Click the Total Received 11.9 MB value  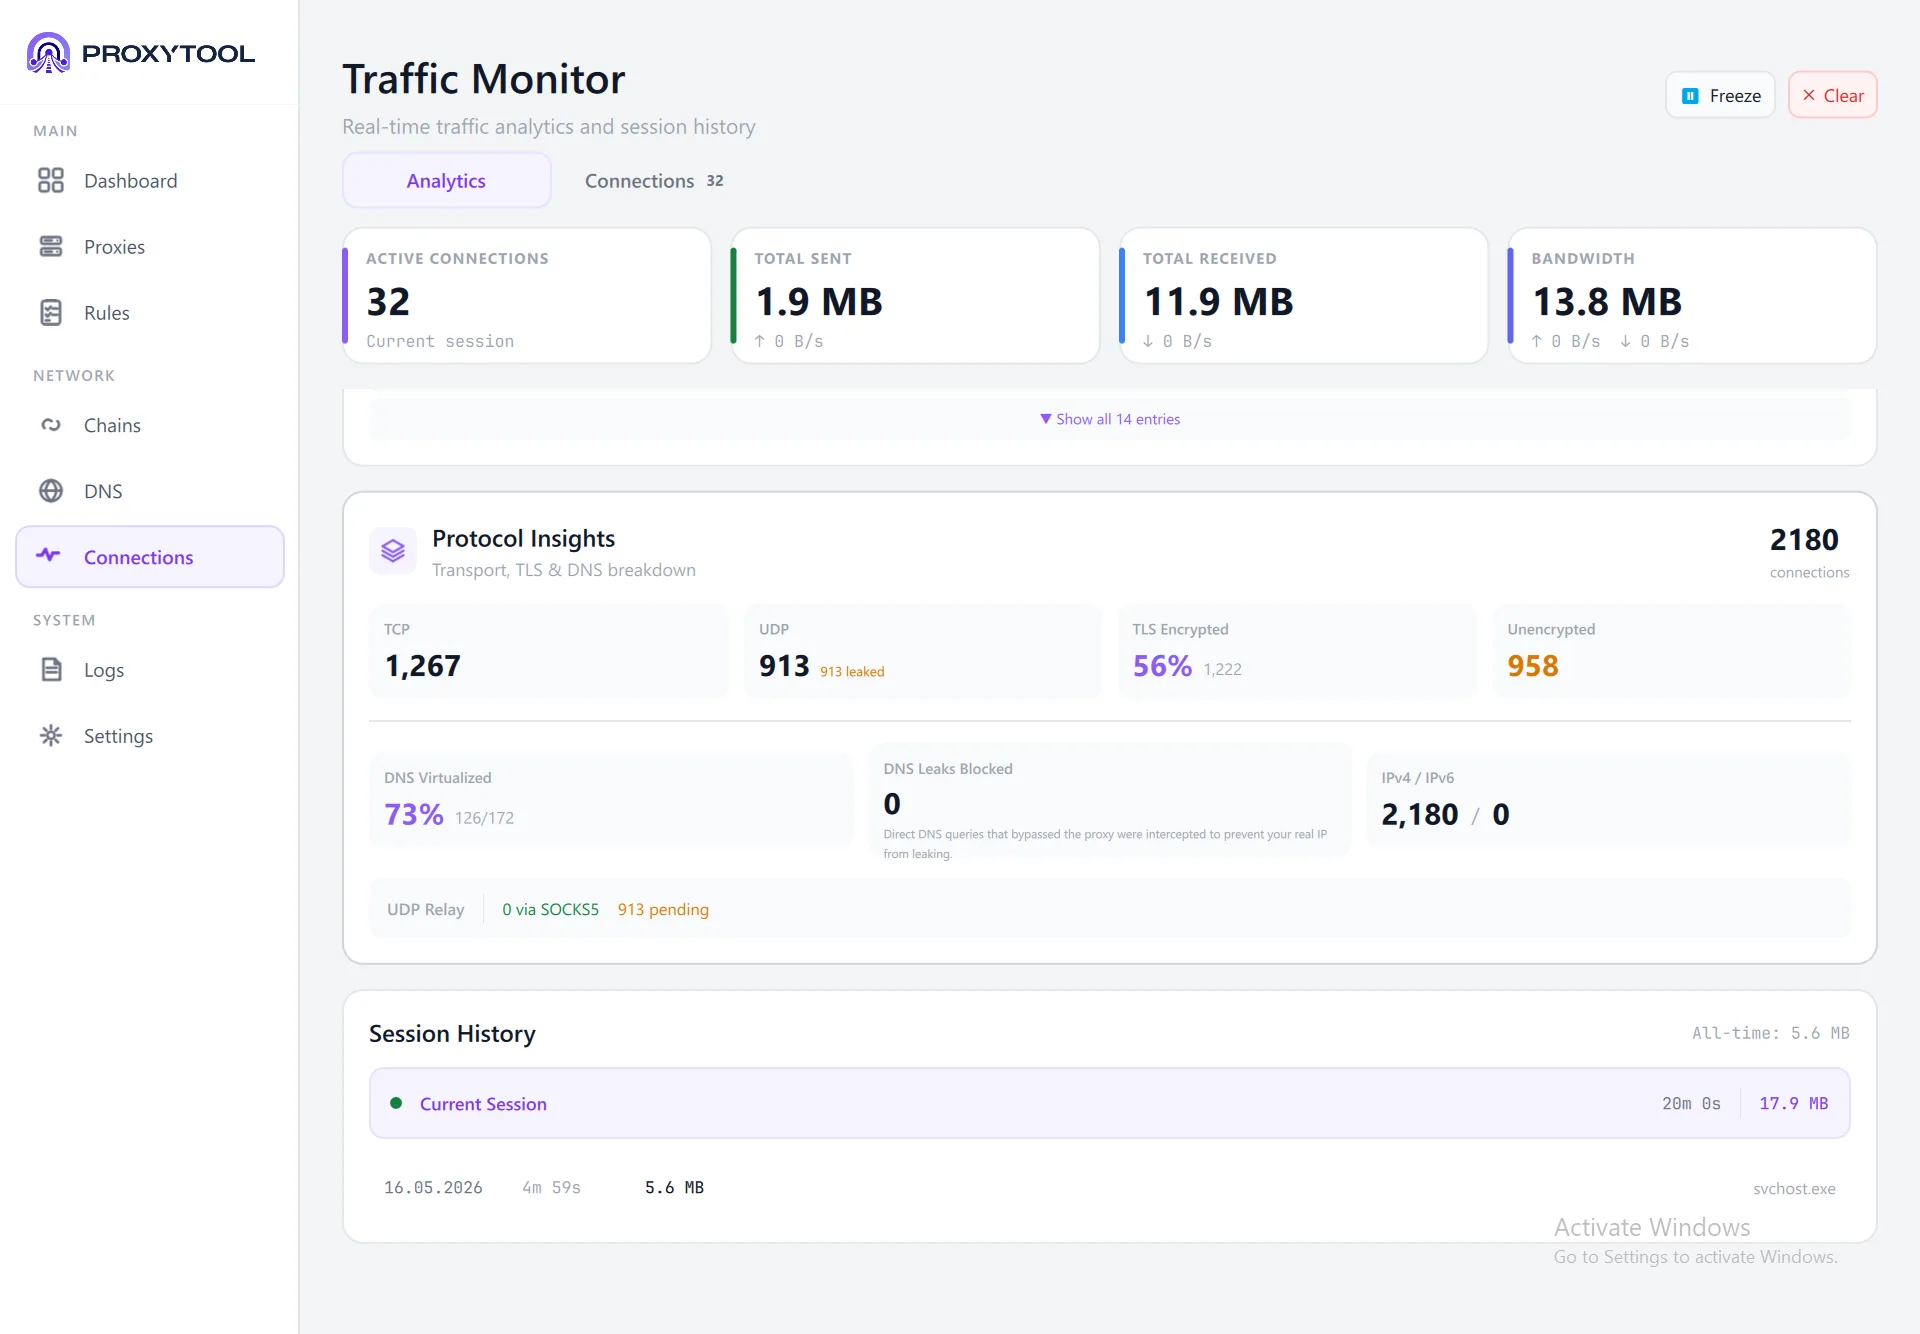click(x=1218, y=301)
